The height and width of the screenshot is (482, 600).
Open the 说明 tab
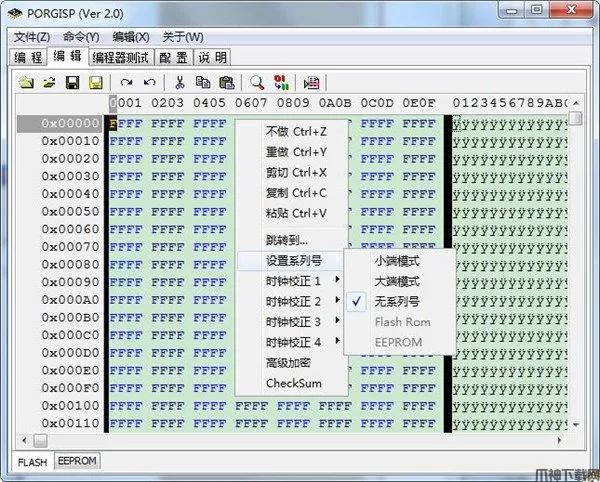pyautogui.click(x=212, y=57)
